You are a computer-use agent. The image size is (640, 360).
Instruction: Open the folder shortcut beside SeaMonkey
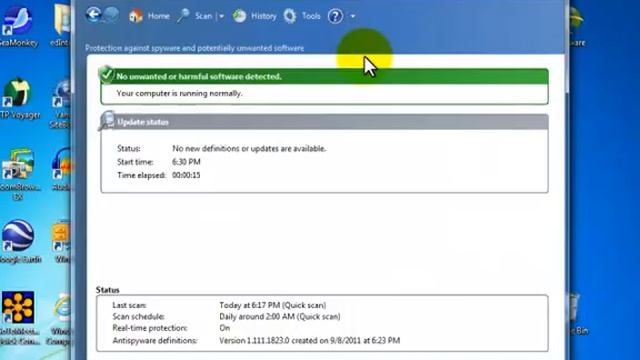pos(61,24)
